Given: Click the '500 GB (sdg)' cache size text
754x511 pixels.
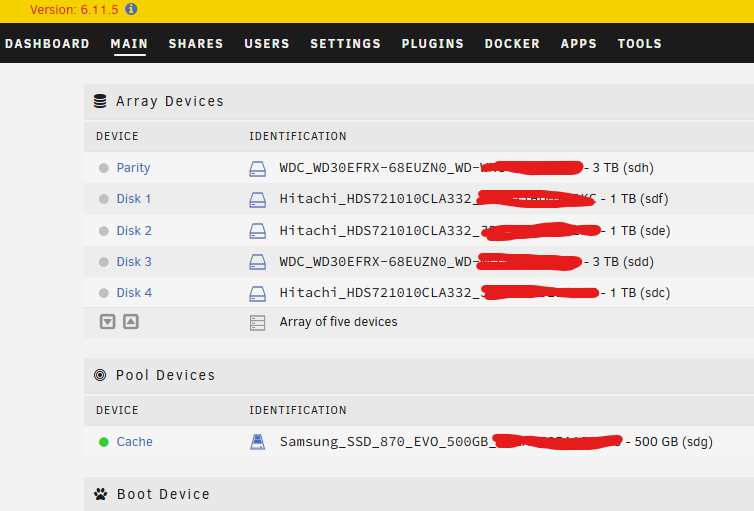Looking at the screenshot, I should (673, 442).
